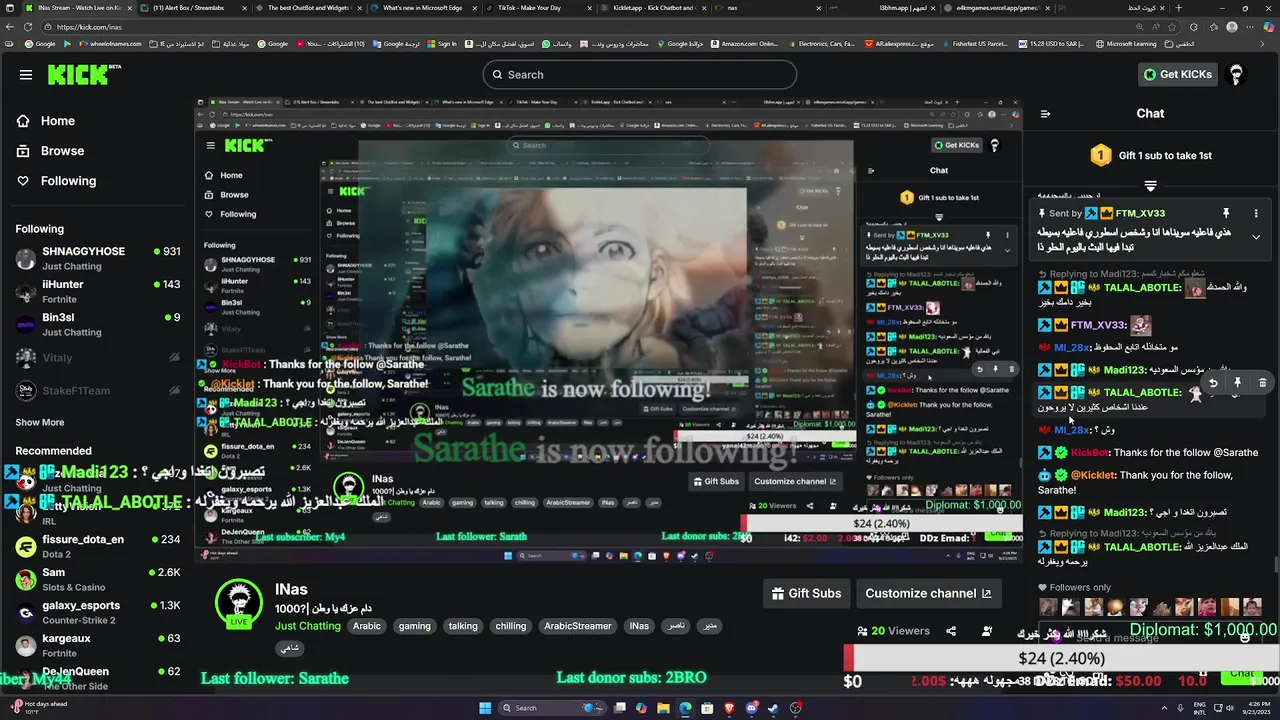Image resolution: width=1280 pixels, height=720 pixels.
Task: Click the Gift Subs button
Action: point(805,593)
